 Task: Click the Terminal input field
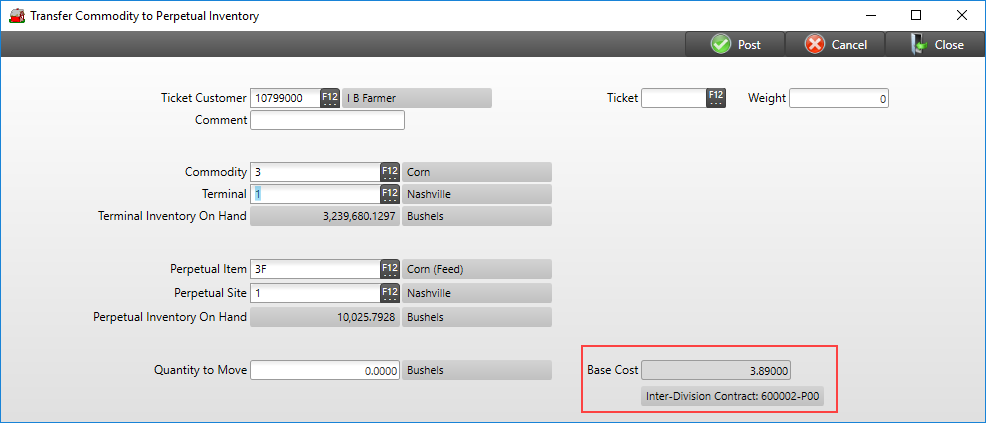[x=314, y=194]
